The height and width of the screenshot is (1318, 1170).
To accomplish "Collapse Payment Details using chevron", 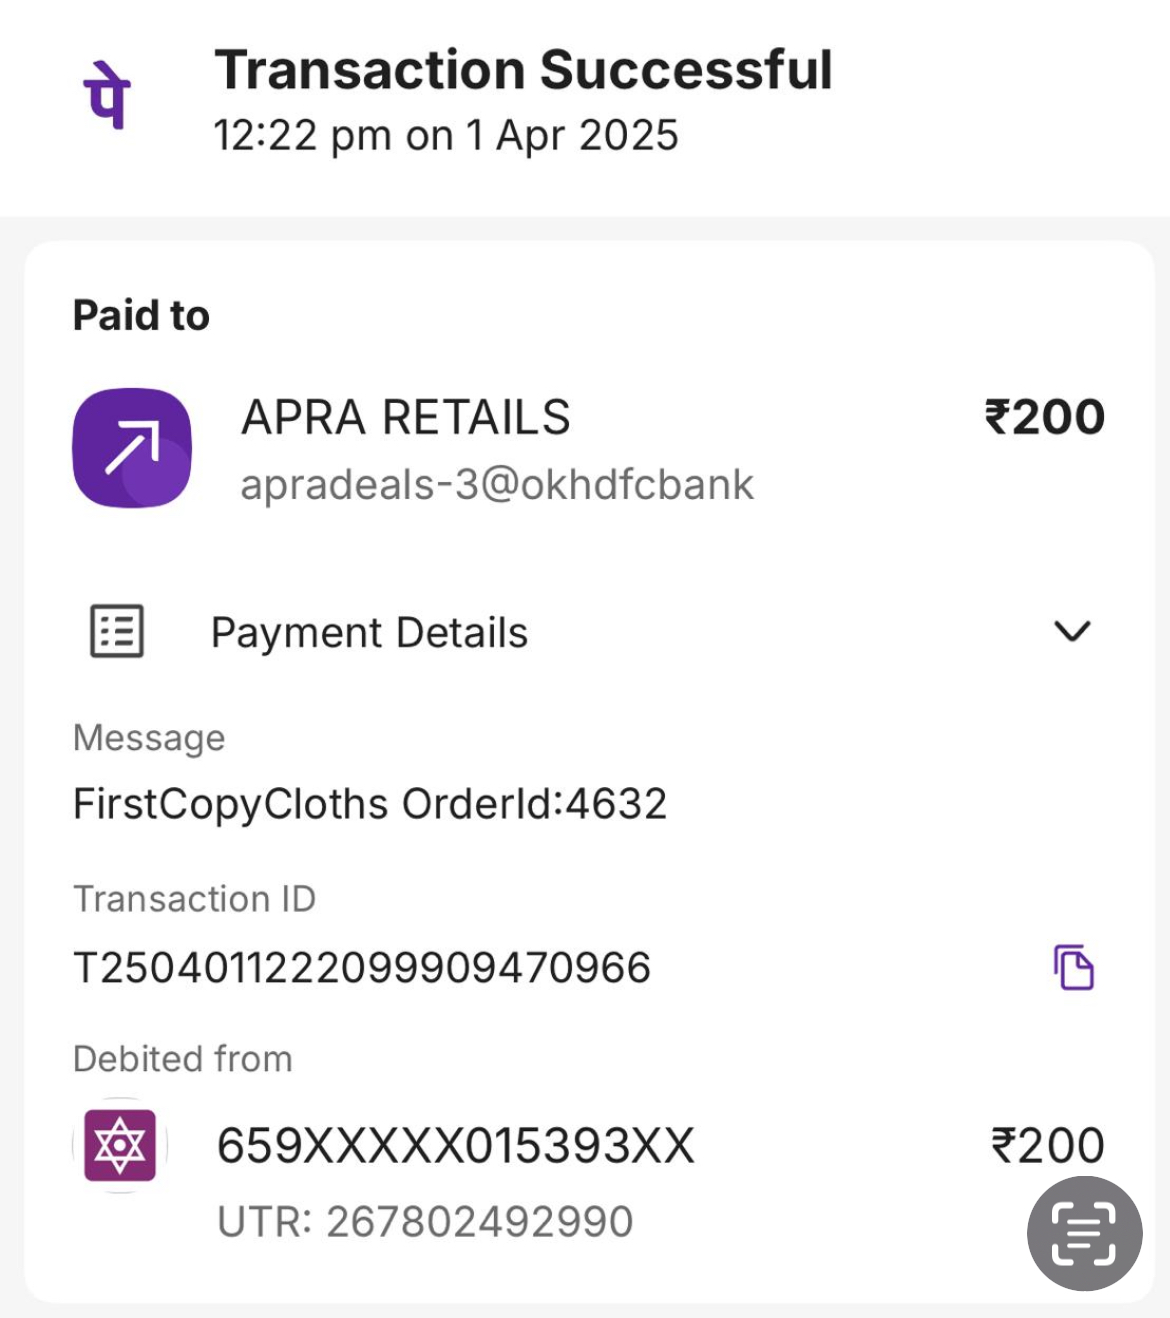I will click(1072, 631).
